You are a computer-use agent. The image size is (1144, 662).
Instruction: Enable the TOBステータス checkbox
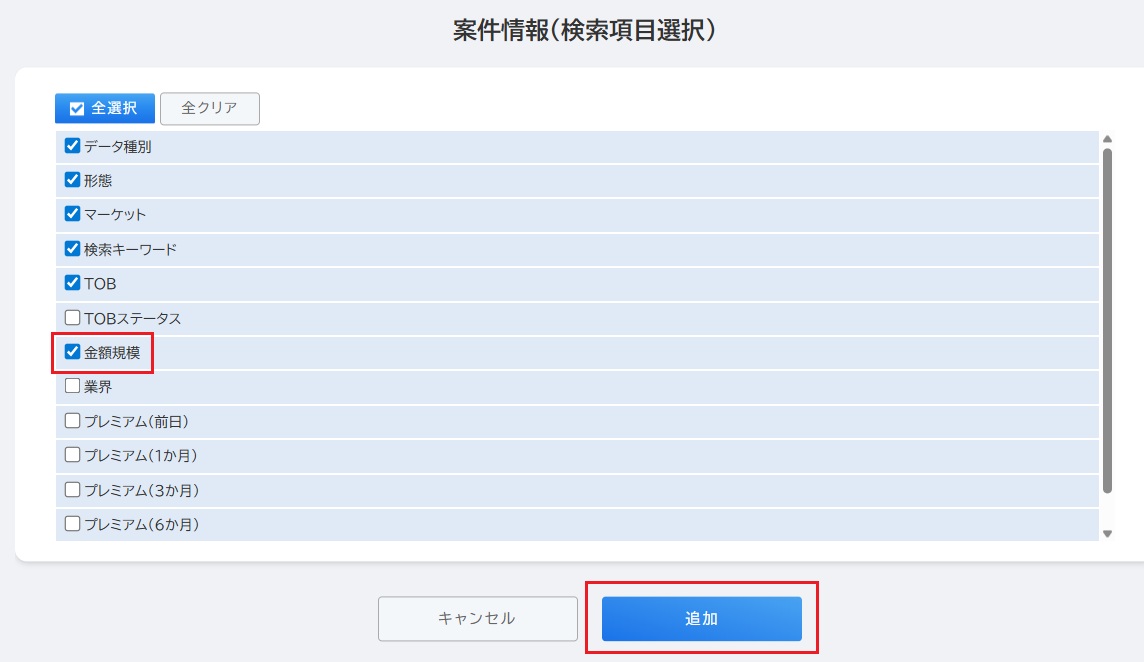[x=72, y=317]
